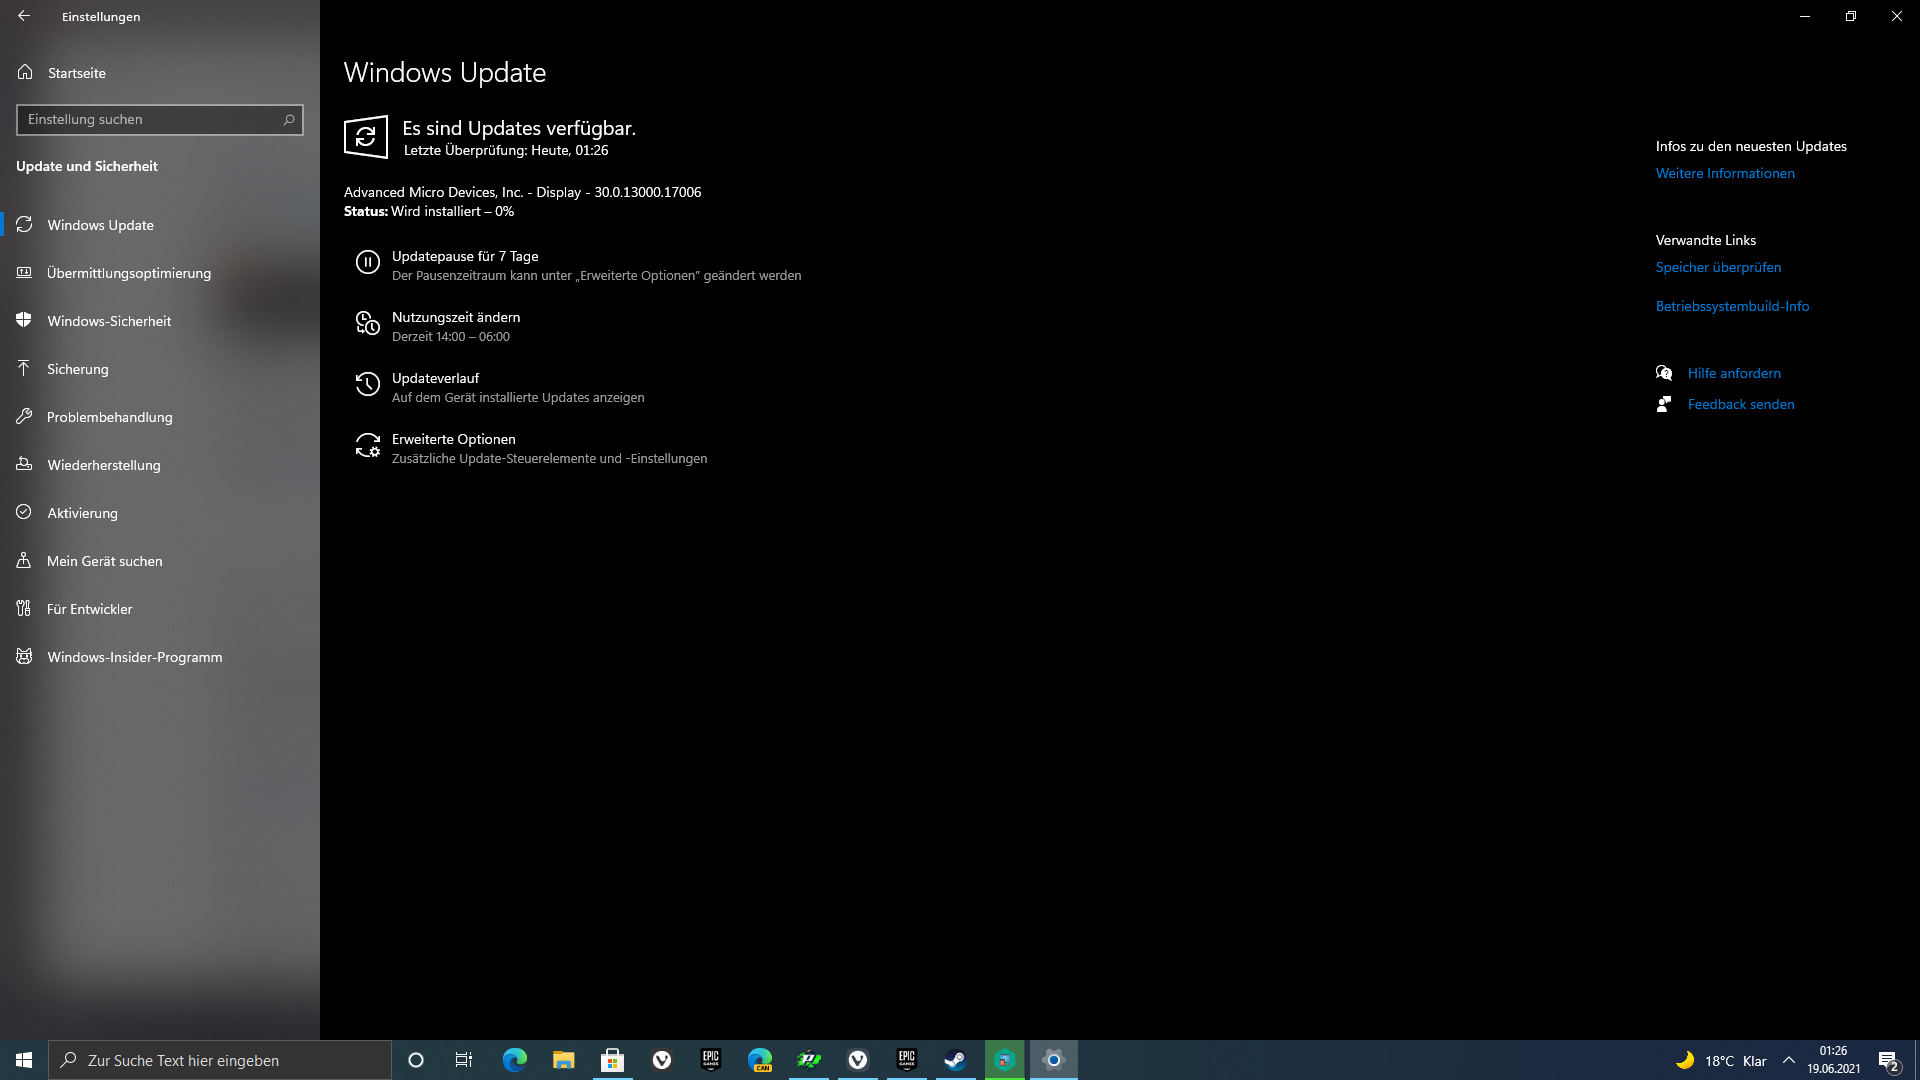1920x1080 pixels.
Task: Click the Betriebssystembuild-Info link
Action: (1731, 306)
